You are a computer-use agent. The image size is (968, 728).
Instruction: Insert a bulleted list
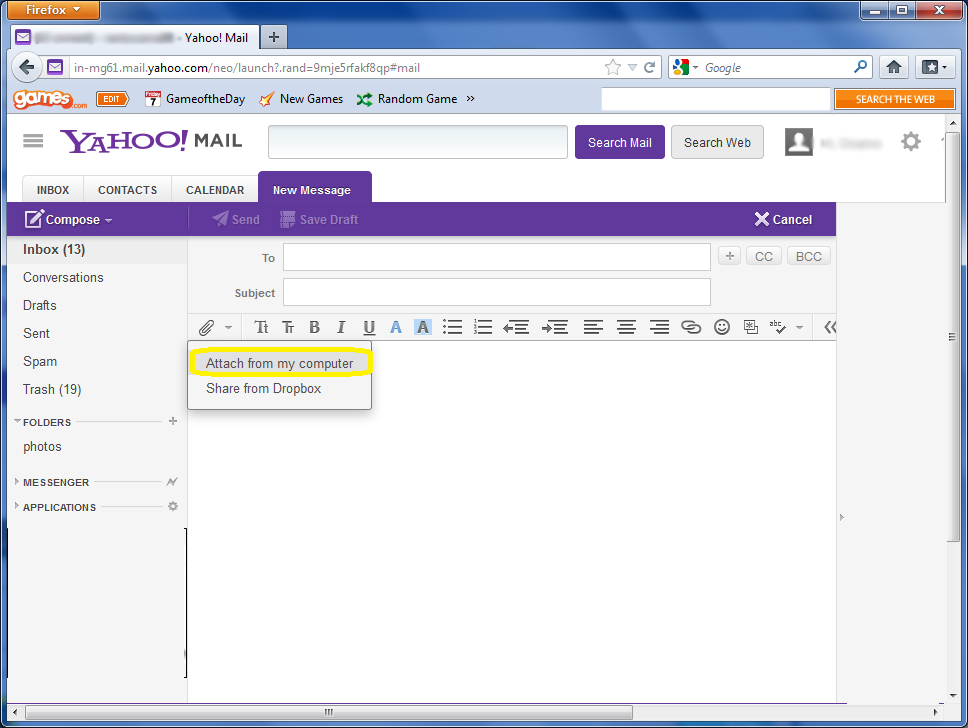click(453, 327)
